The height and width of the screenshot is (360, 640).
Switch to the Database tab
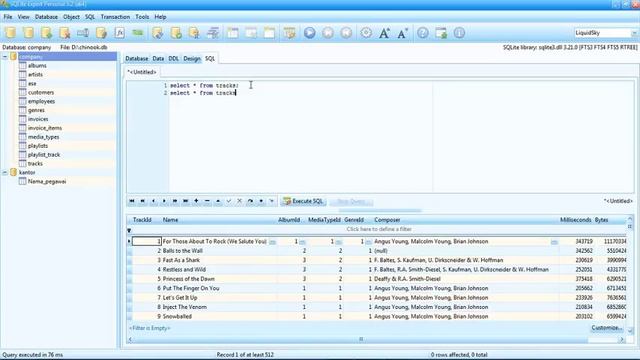click(137, 59)
